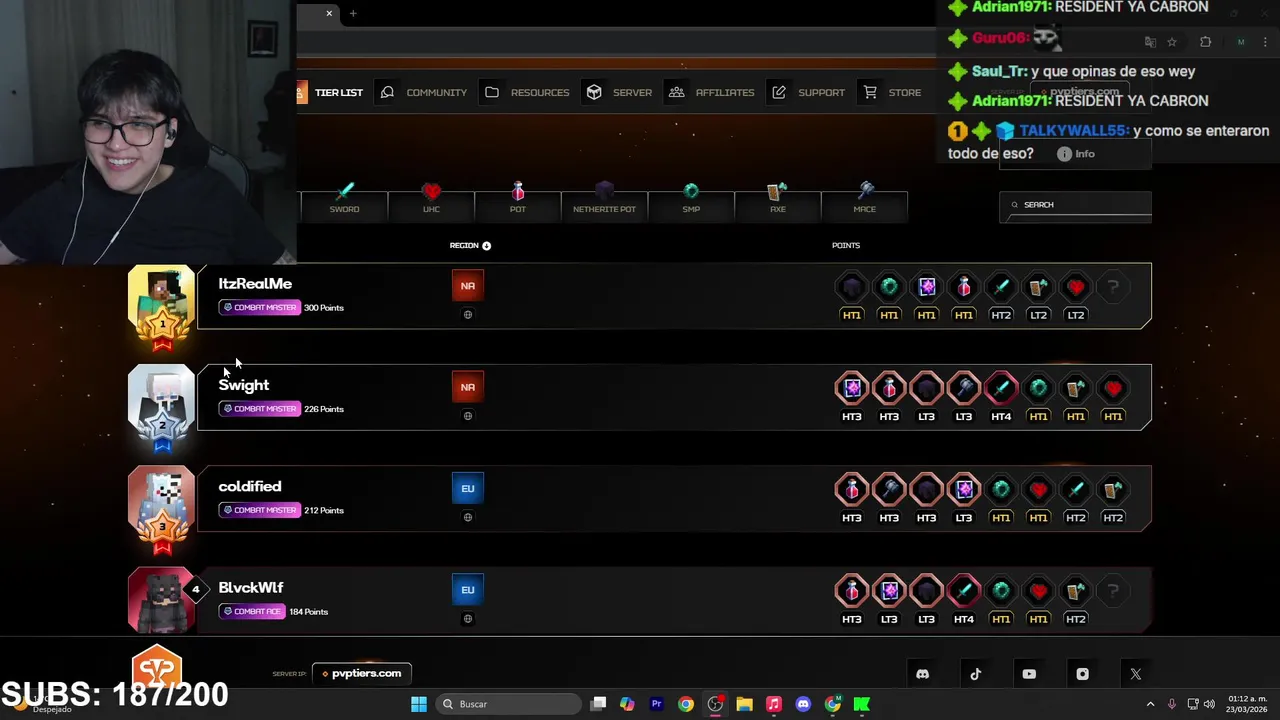Open the Instagram link in footer
Image resolution: width=1280 pixels, height=720 pixels.
point(1082,674)
